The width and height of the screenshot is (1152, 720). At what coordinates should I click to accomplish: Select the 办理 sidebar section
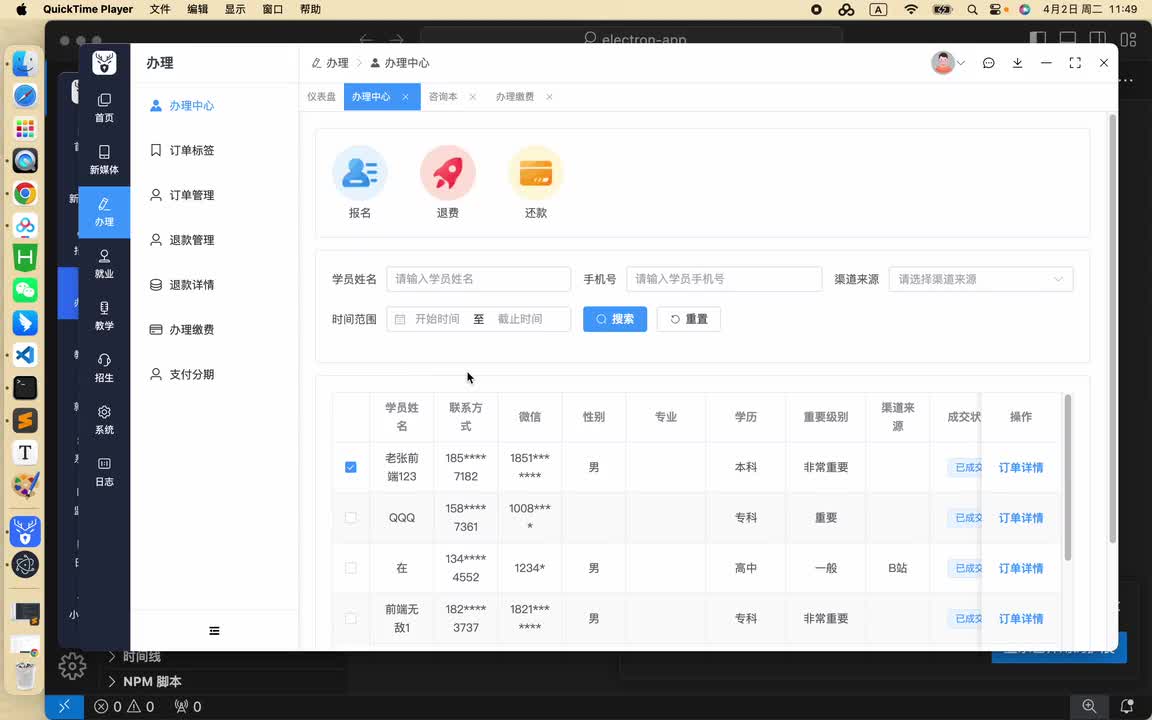click(104, 212)
